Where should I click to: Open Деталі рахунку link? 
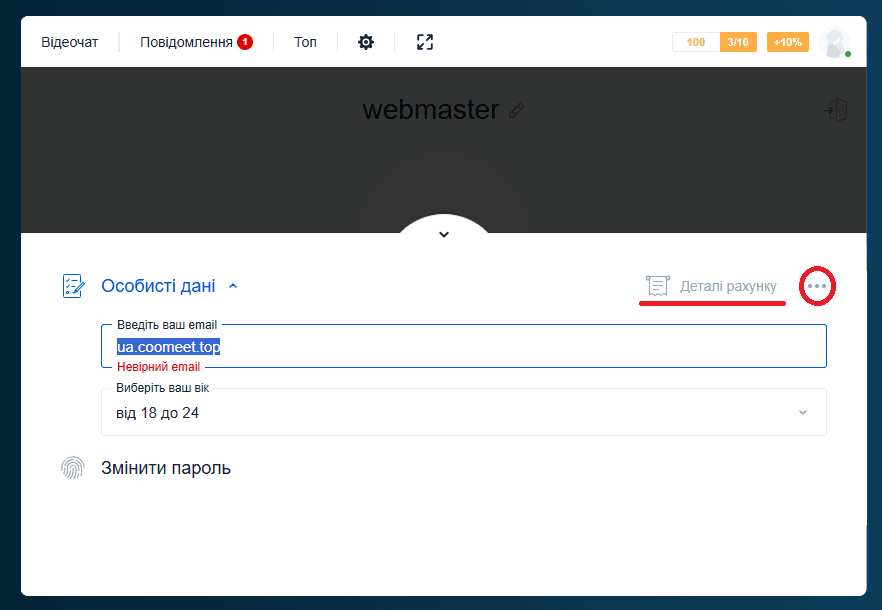pos(728,286)
